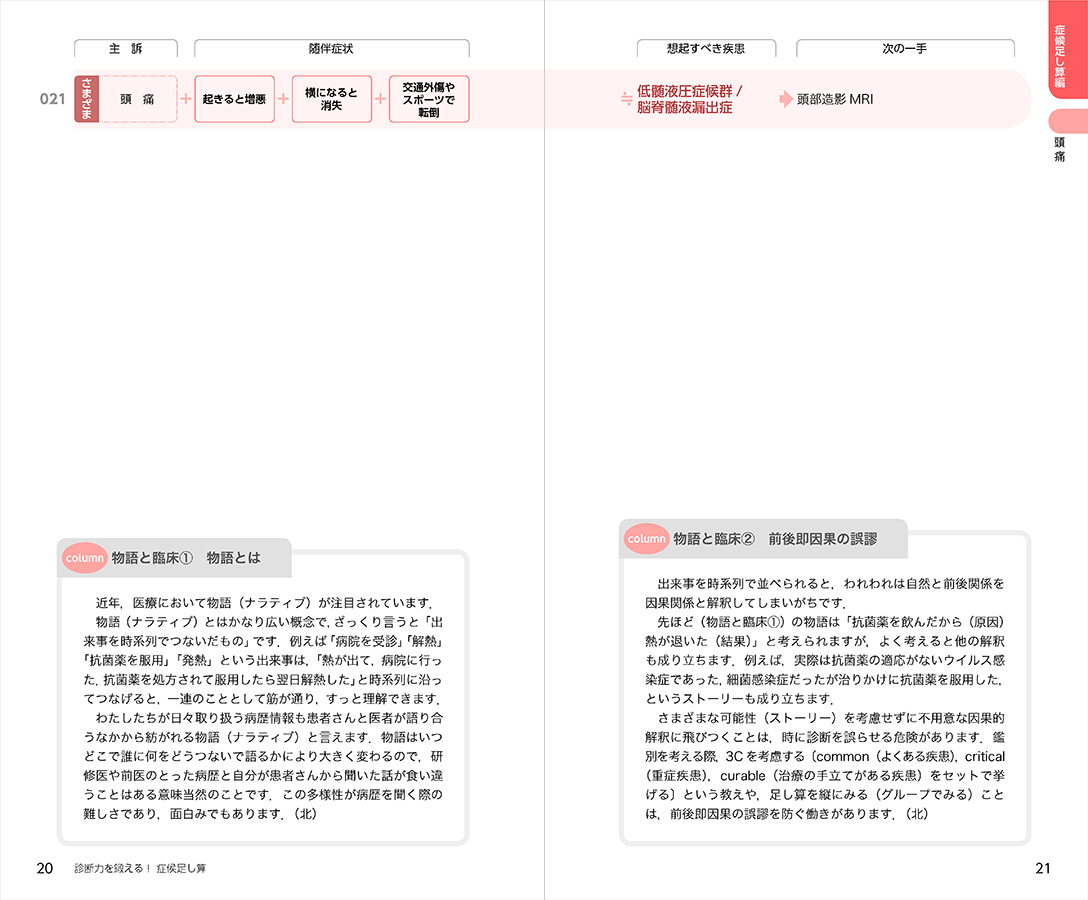Click the 頭痛 chief complaint box
The height and width of the screenshot is (900, 1088).
click(x=138, y=99)
